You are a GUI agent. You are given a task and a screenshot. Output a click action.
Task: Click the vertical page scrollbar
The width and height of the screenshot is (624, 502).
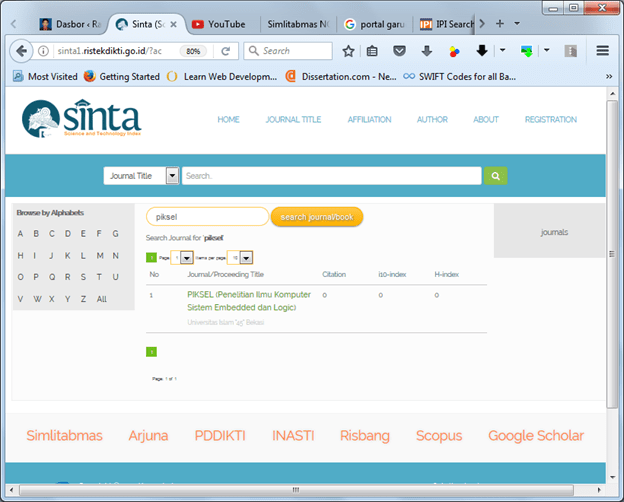(x=612, y=250)
